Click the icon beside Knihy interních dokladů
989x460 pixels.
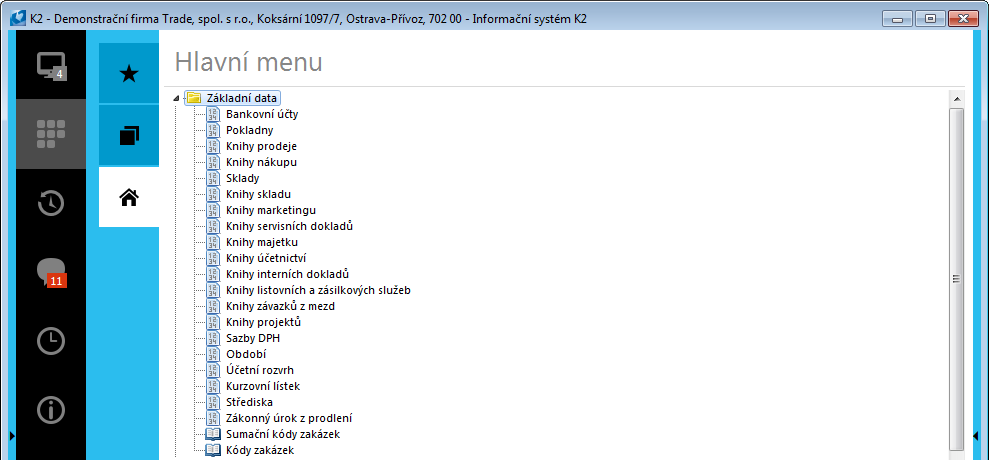pos(214,274)
